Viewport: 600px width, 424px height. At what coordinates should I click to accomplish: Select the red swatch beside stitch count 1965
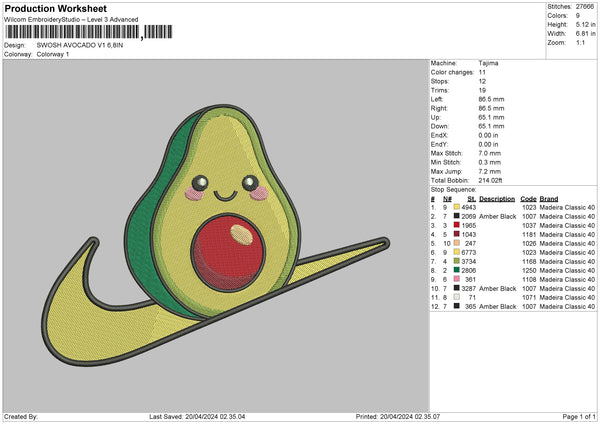pos(457,225)
